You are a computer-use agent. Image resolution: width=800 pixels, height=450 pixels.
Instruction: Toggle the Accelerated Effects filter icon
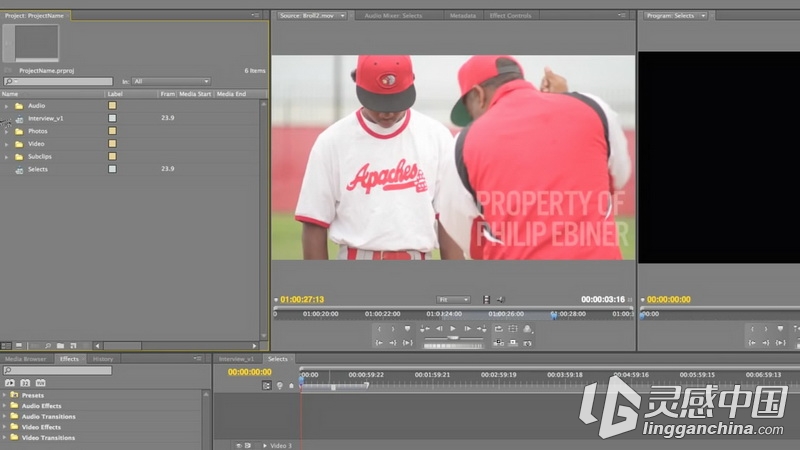[10, 383]
